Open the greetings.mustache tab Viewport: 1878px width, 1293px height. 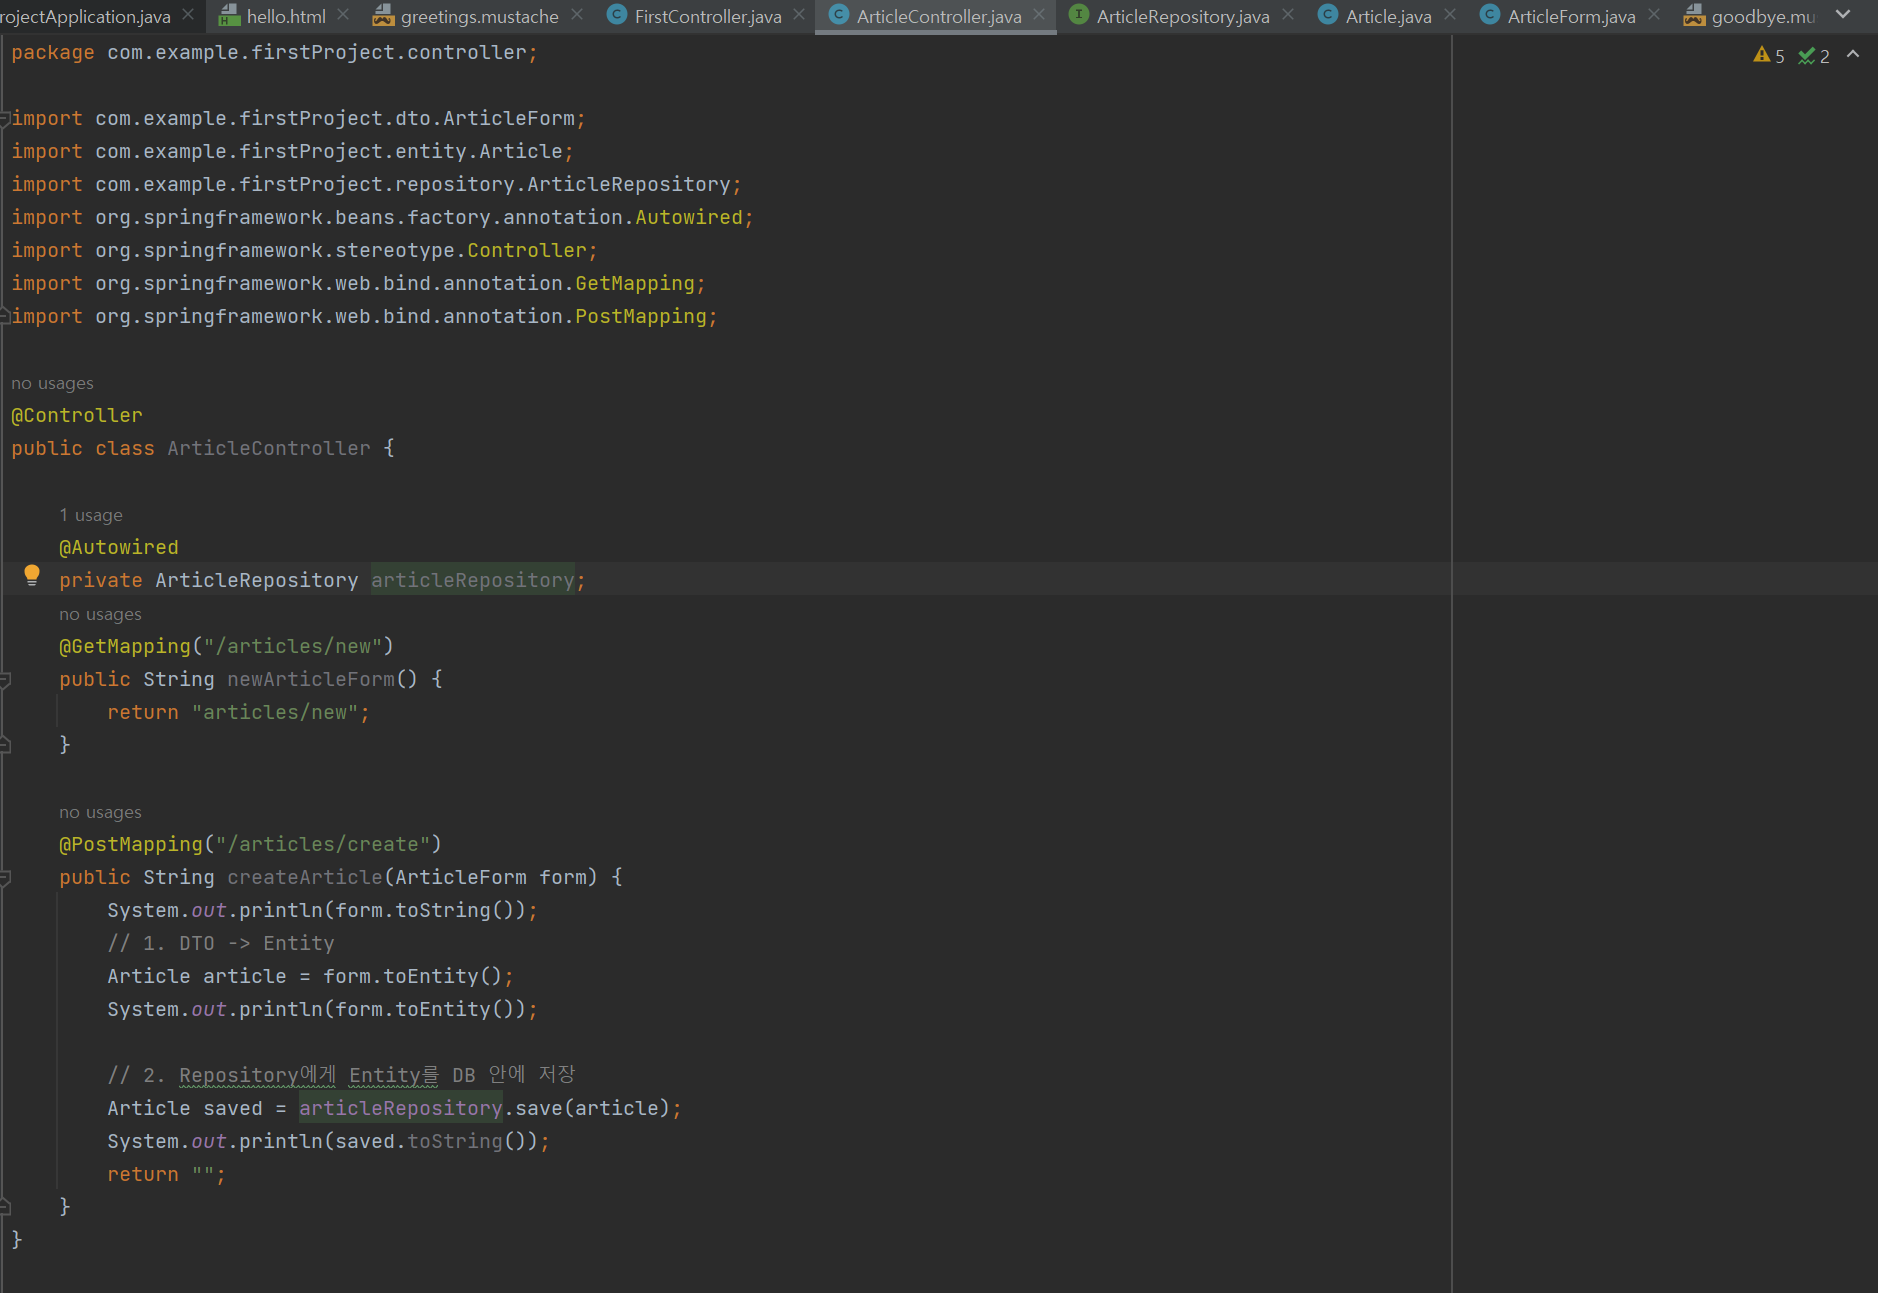(479, 16)
